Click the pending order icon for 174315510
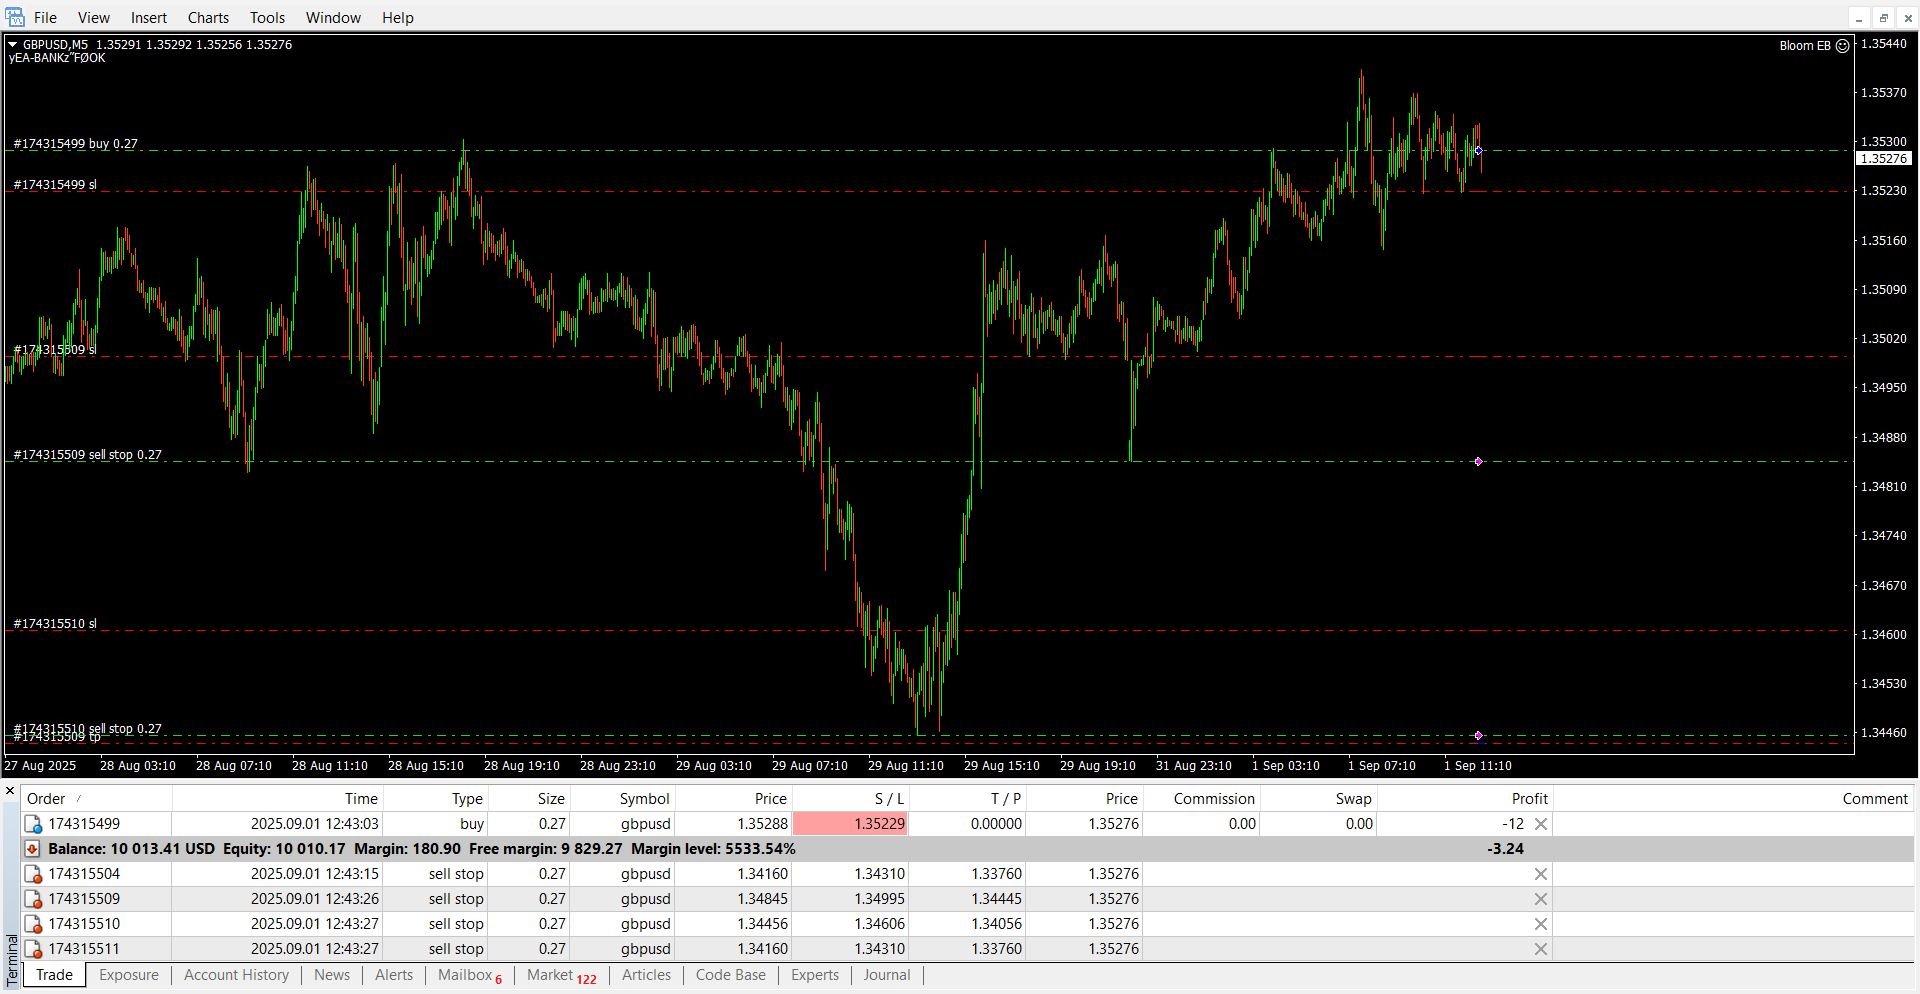Screen dimensions: 1920x994 pos(33,924)
